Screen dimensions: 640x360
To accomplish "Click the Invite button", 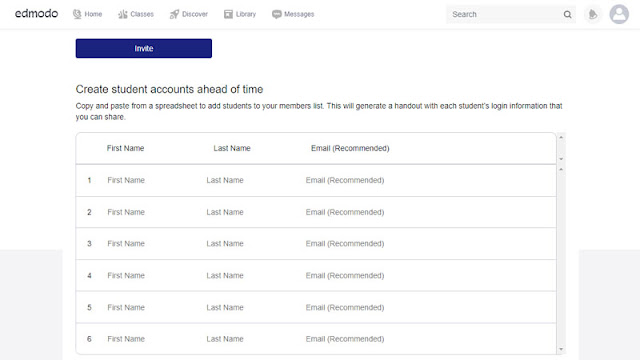I will click(x=144, y=48).
